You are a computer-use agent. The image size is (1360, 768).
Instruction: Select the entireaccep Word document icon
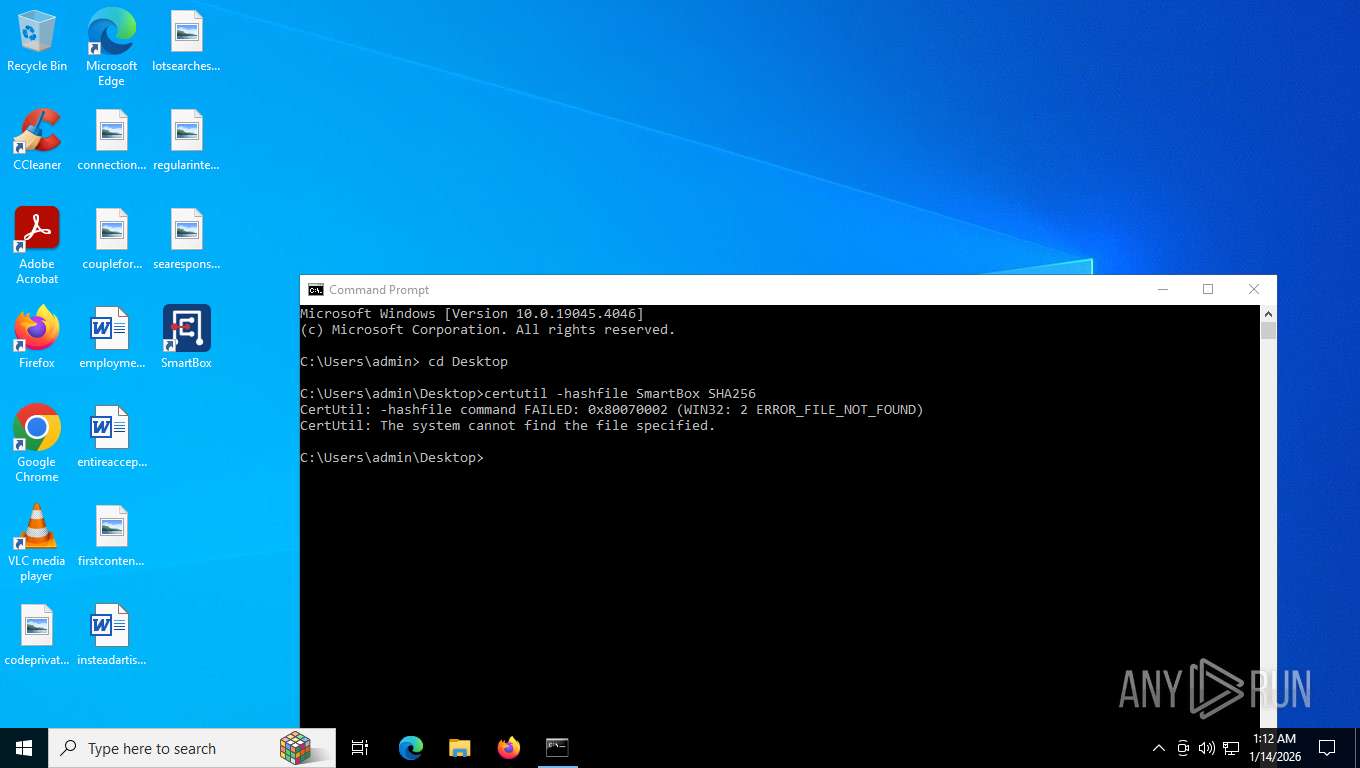click(x=111, y=437)
